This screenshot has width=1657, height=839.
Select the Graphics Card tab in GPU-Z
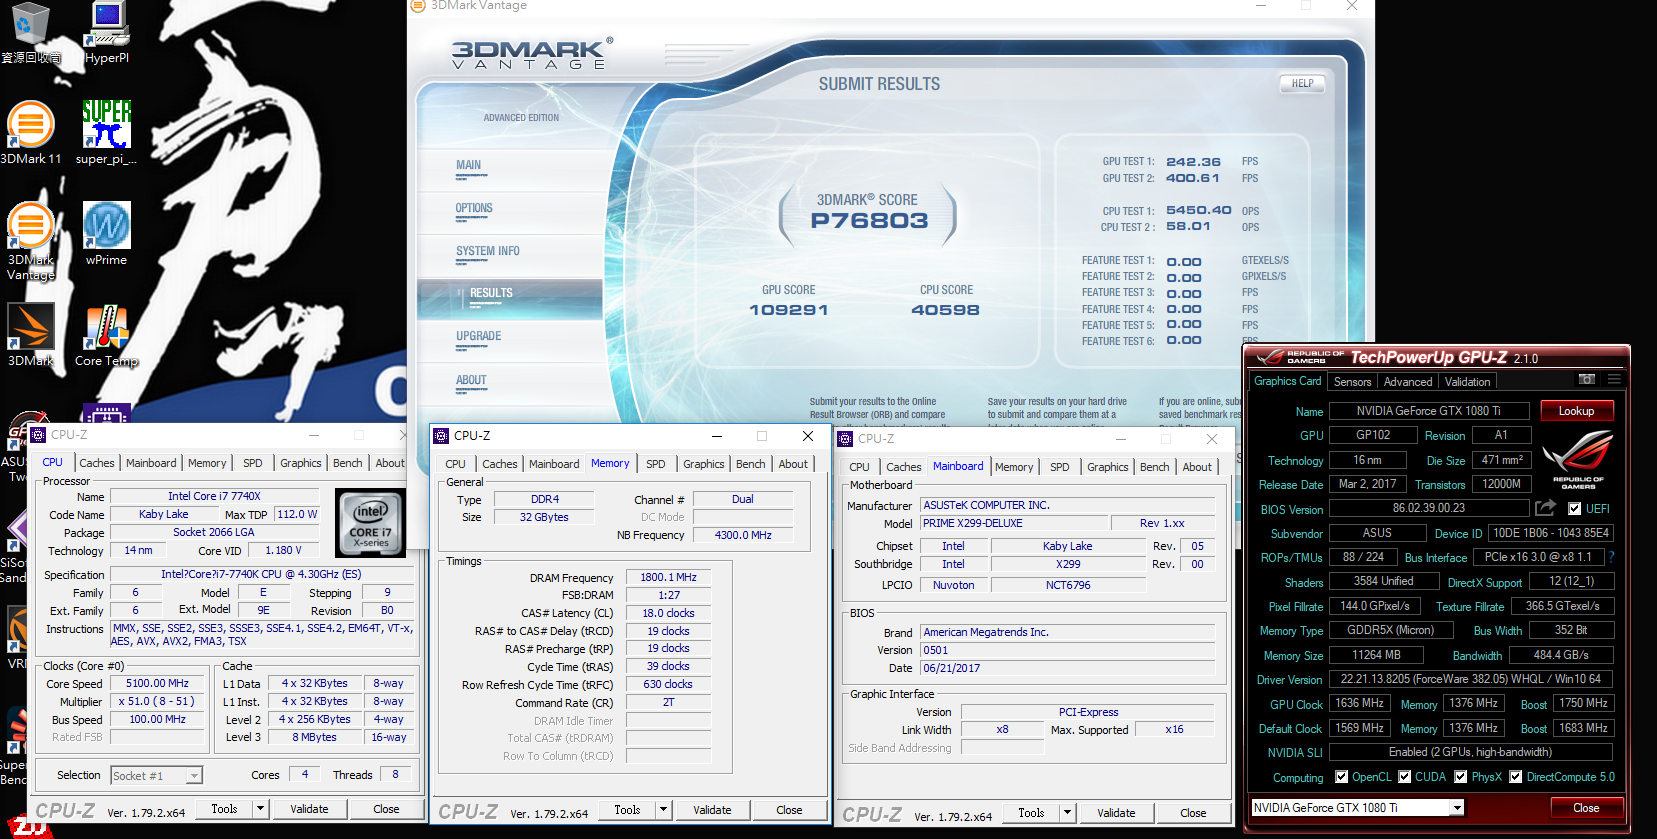coord(1288,381)
